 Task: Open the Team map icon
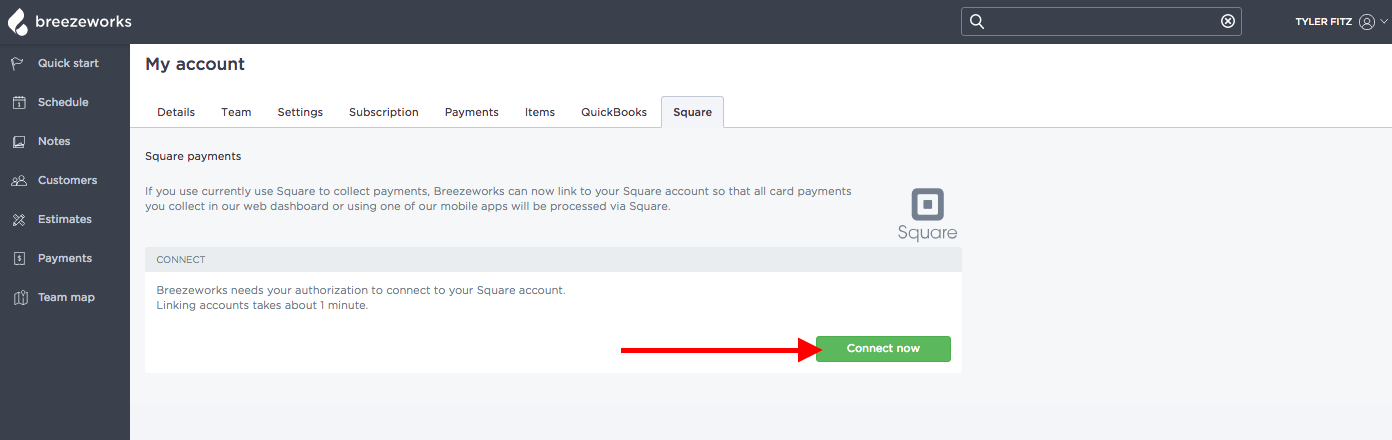[18, 297]
